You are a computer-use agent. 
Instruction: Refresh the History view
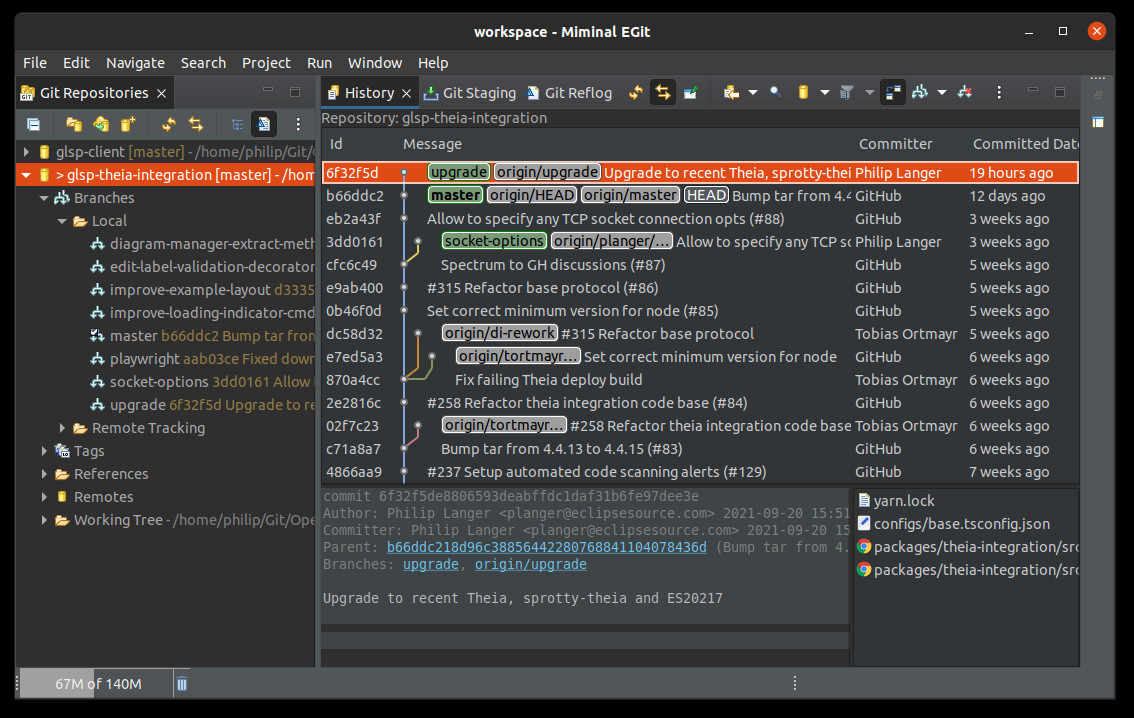[x=636, y=93]
